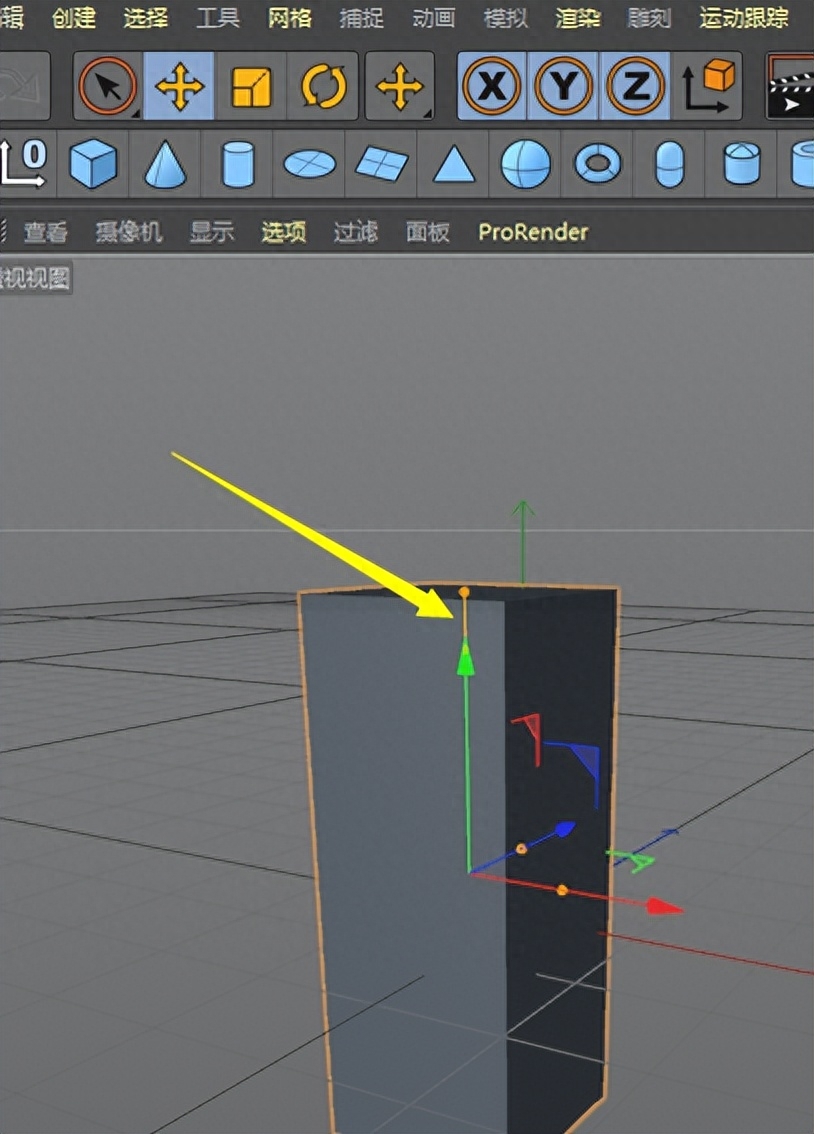Toggle X axis lock
The image size is (814, 1134).
(492, 86)
